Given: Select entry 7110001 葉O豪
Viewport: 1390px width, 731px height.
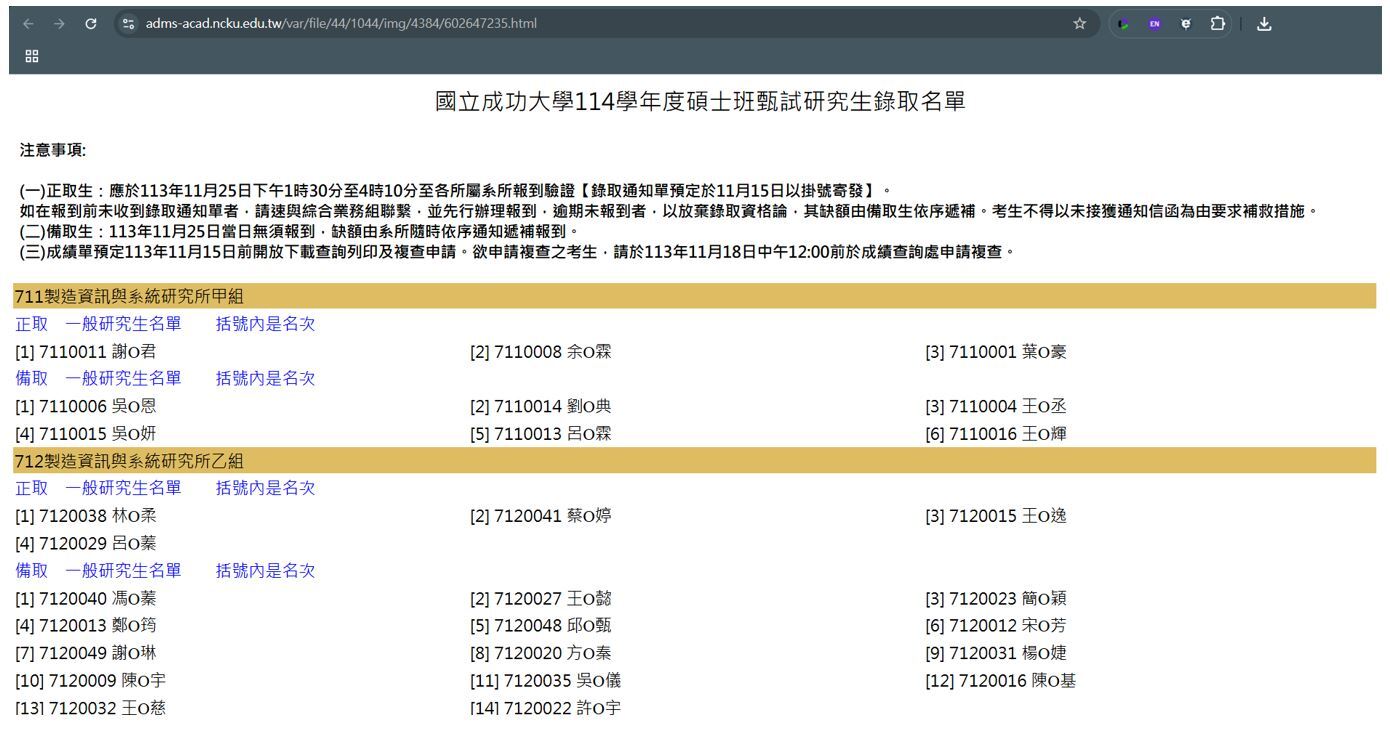Looking at the screenshot, I should [996, 351].
